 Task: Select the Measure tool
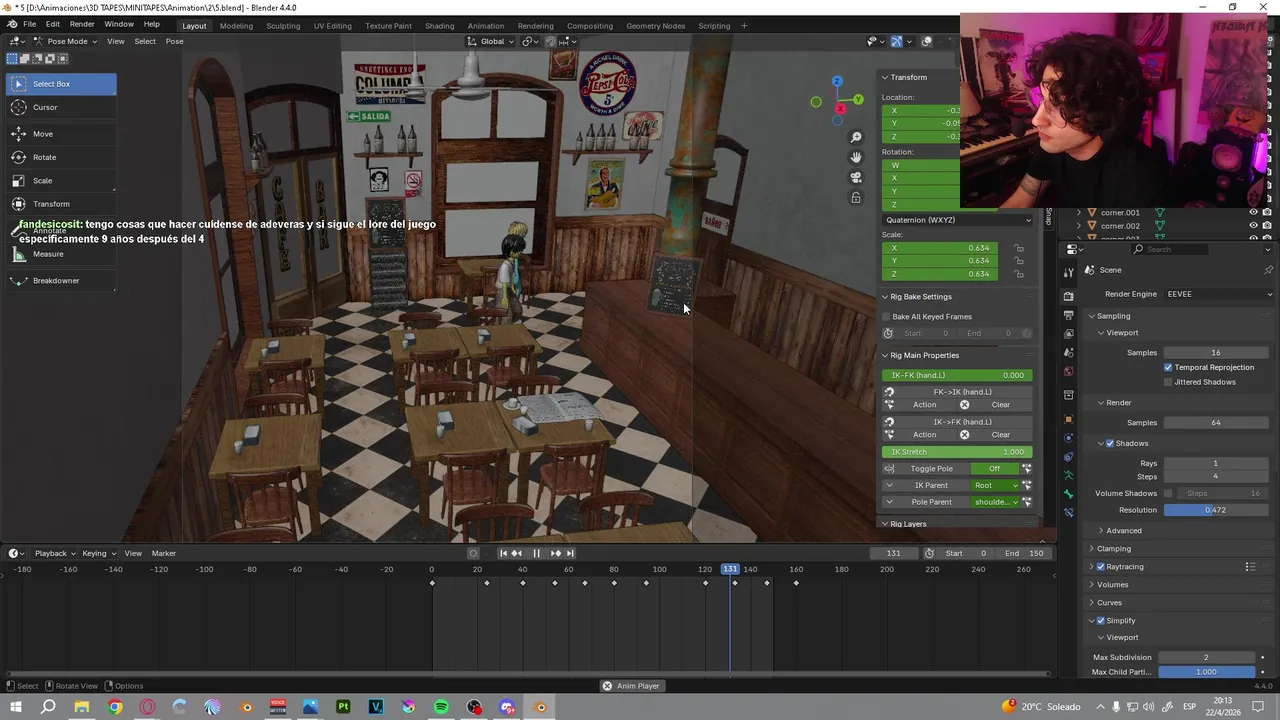(60, 254)
